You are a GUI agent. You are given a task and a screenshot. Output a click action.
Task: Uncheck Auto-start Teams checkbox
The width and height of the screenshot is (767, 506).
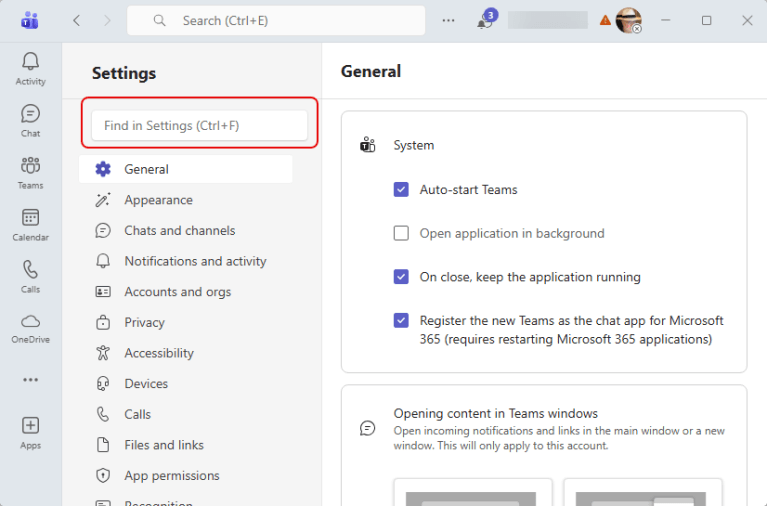coord(401,190)
